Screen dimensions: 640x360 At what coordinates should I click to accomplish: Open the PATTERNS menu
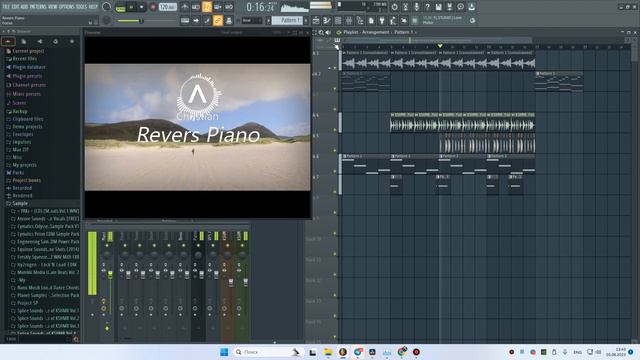38,7
